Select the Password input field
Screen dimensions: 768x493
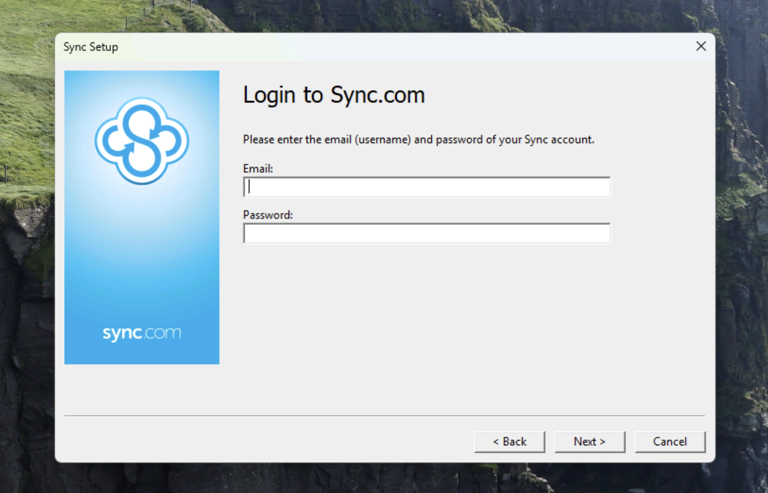(426, 234)
